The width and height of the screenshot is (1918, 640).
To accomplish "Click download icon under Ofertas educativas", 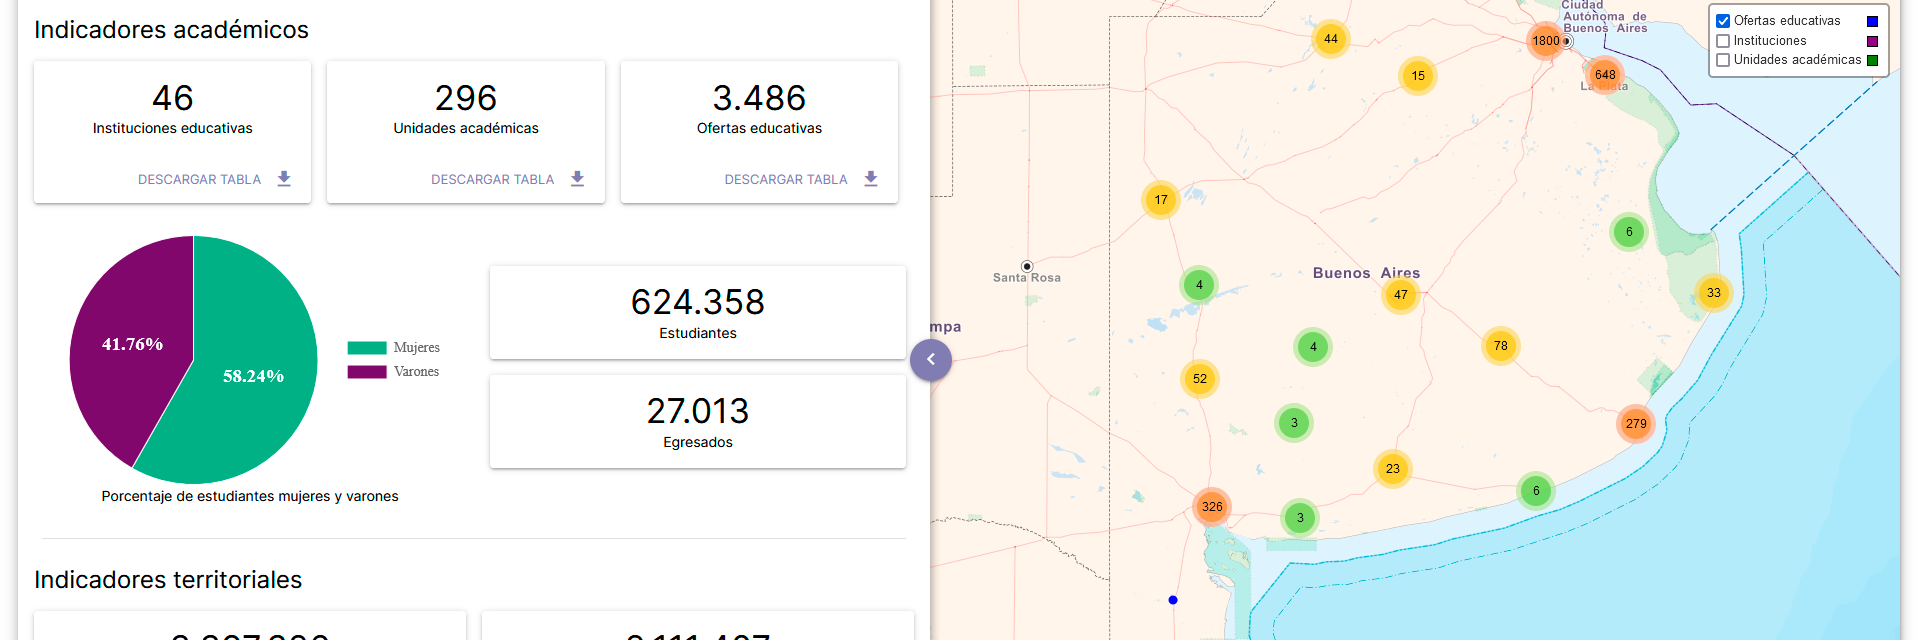I will 870,179.
